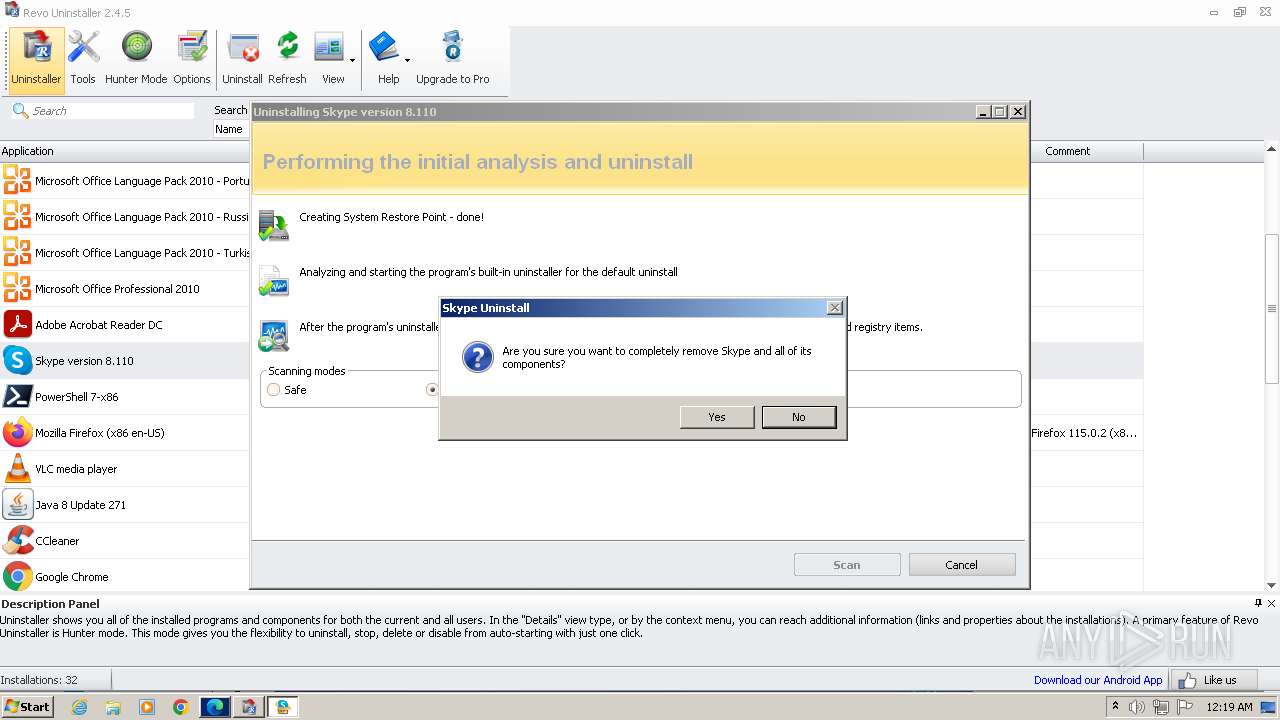Open the Name search-by dropdown

231,129
